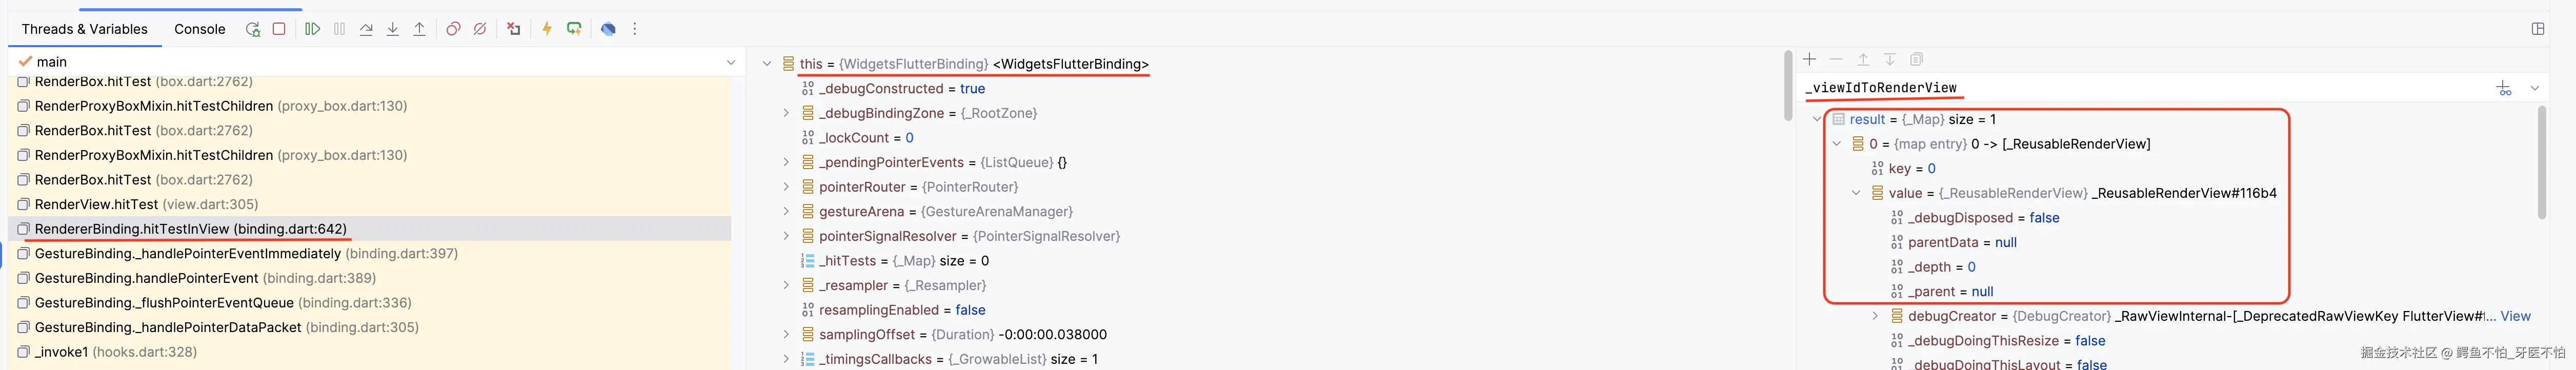The height and width of the screenshot is (370, 2576).
Task: Click the Step Out arrow
Action: (x=419, y=29)
